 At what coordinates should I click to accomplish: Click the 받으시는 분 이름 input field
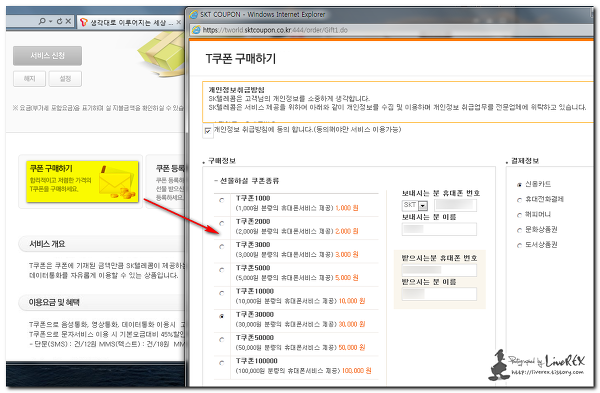439,294
